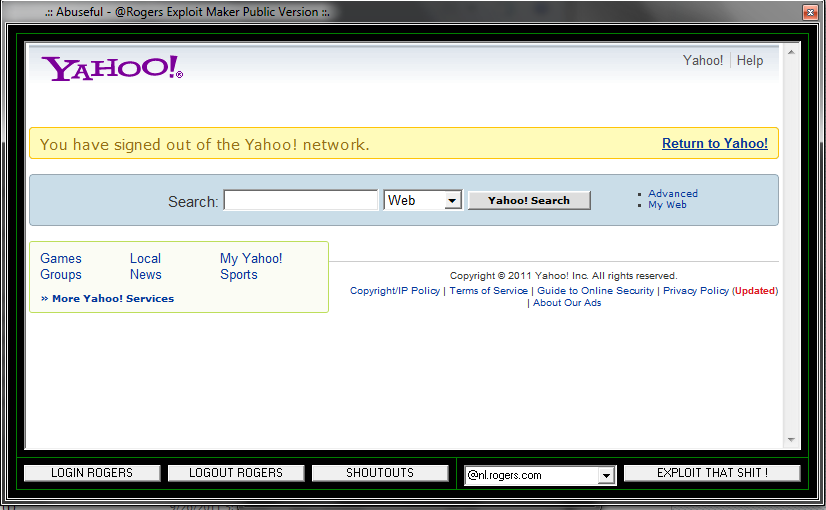Click the Yahoo! Search button
This screenshot has width=826, height=510.
click(x=529, y=200)
